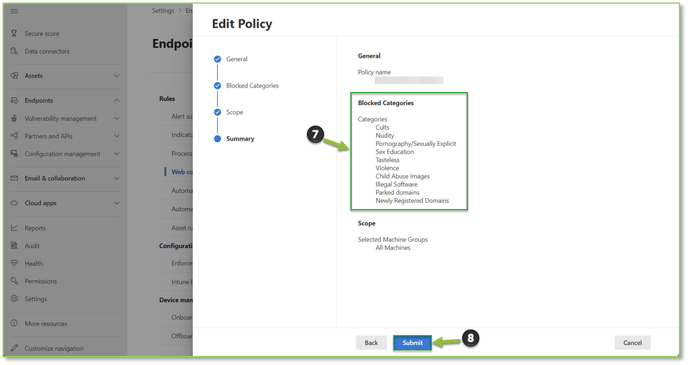Open Secure score via its trophy icon
This screenshot has width=688, height=365.
coord(14,33)
